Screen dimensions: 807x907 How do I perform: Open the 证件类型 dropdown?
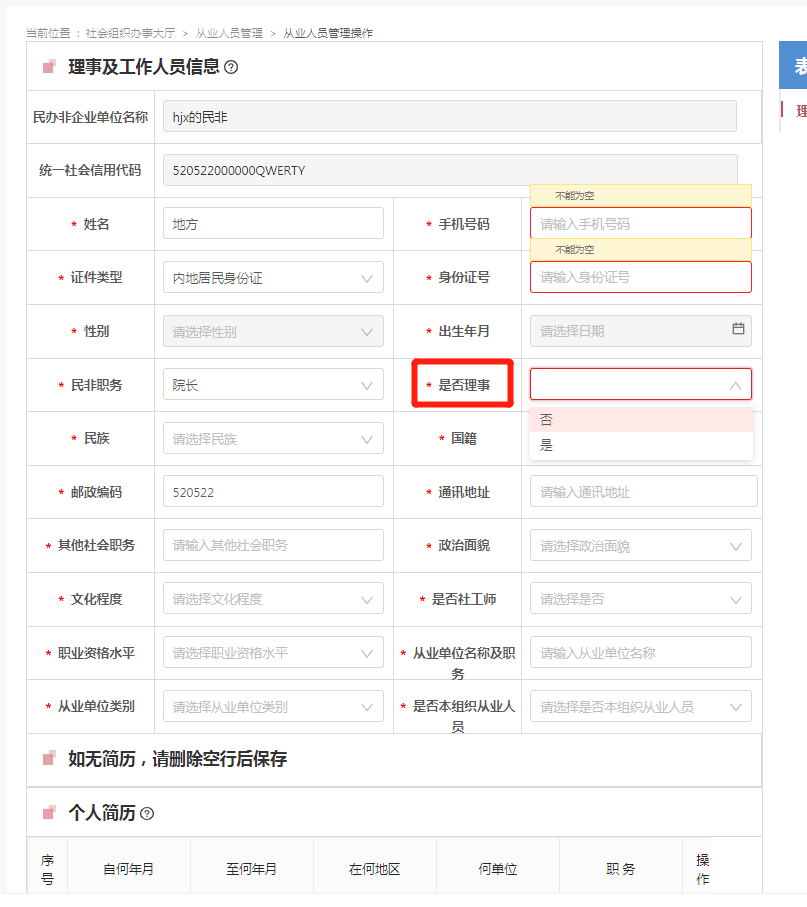[x=272, y=277]
